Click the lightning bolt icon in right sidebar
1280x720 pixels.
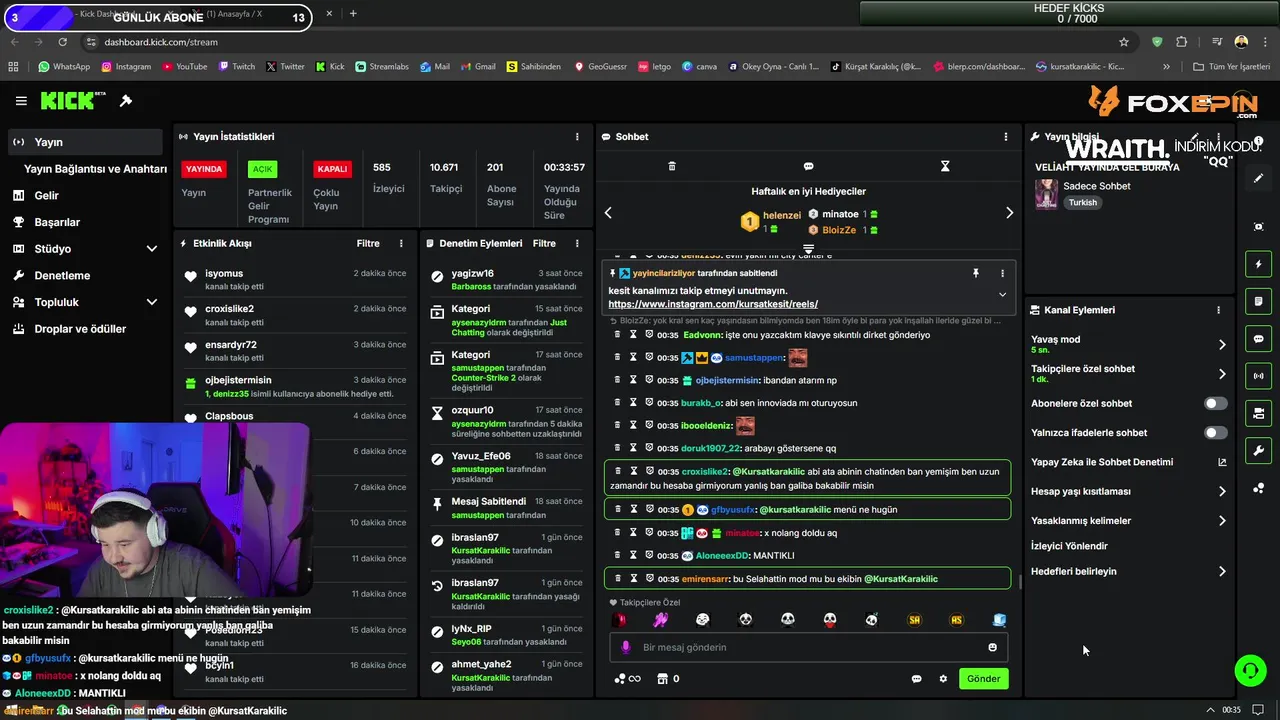pos(1259,264)
